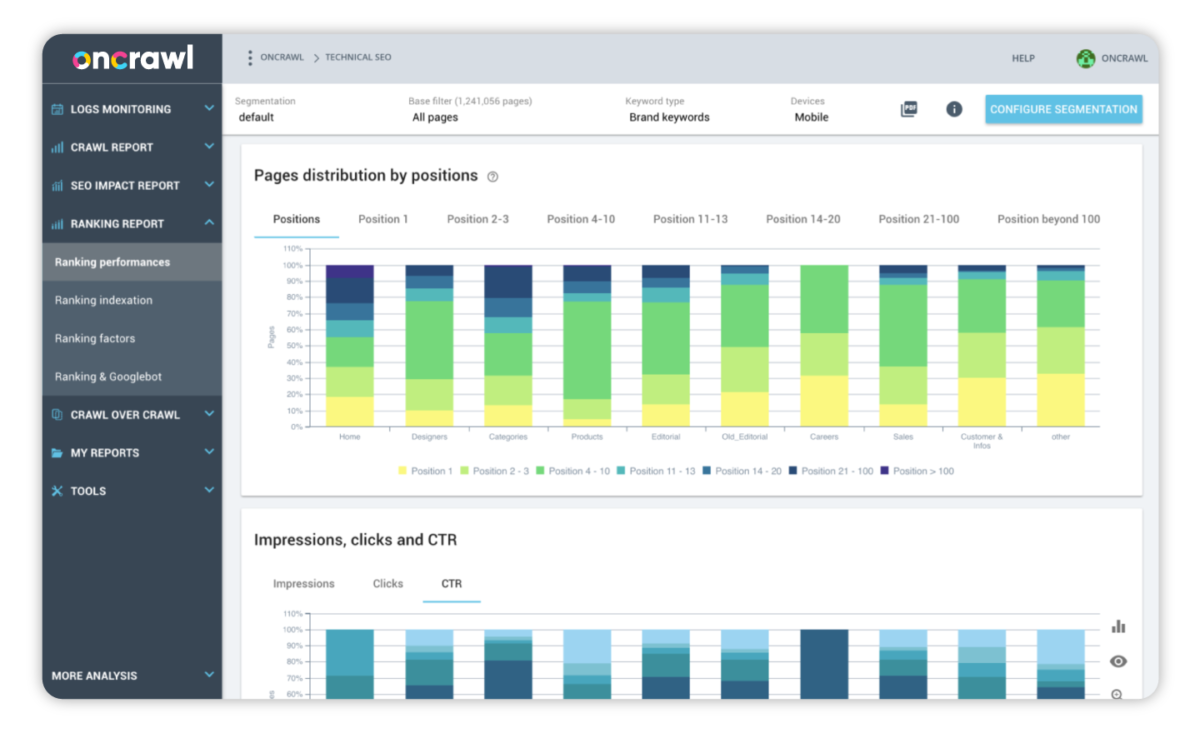This screenshot has height=733, width=1200.
Task: Click the Oncrawl logo in the sidebar
Action: pos(133,58)
